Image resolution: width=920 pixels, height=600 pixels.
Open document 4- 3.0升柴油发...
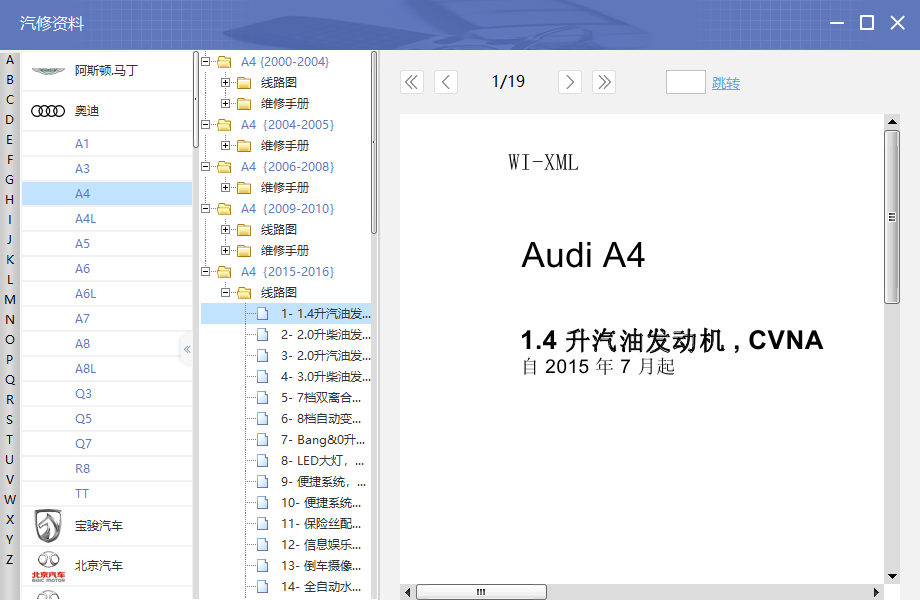click(326, 377)
